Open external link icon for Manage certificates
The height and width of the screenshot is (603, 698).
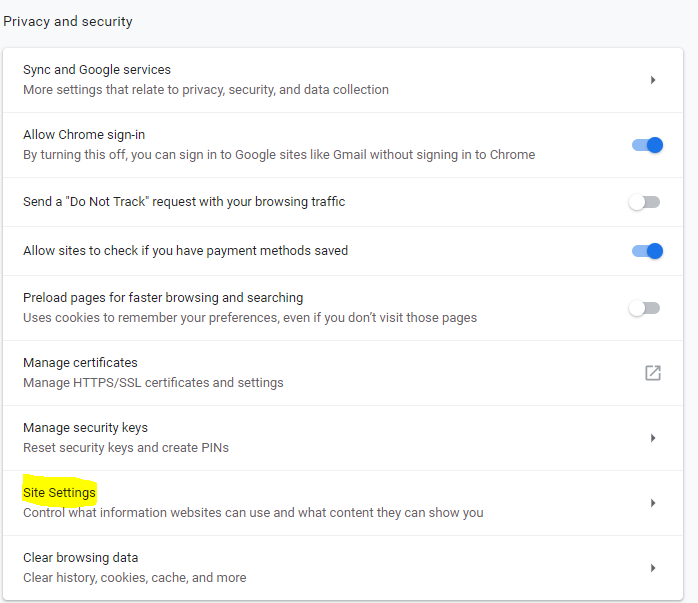pos(652,373)
